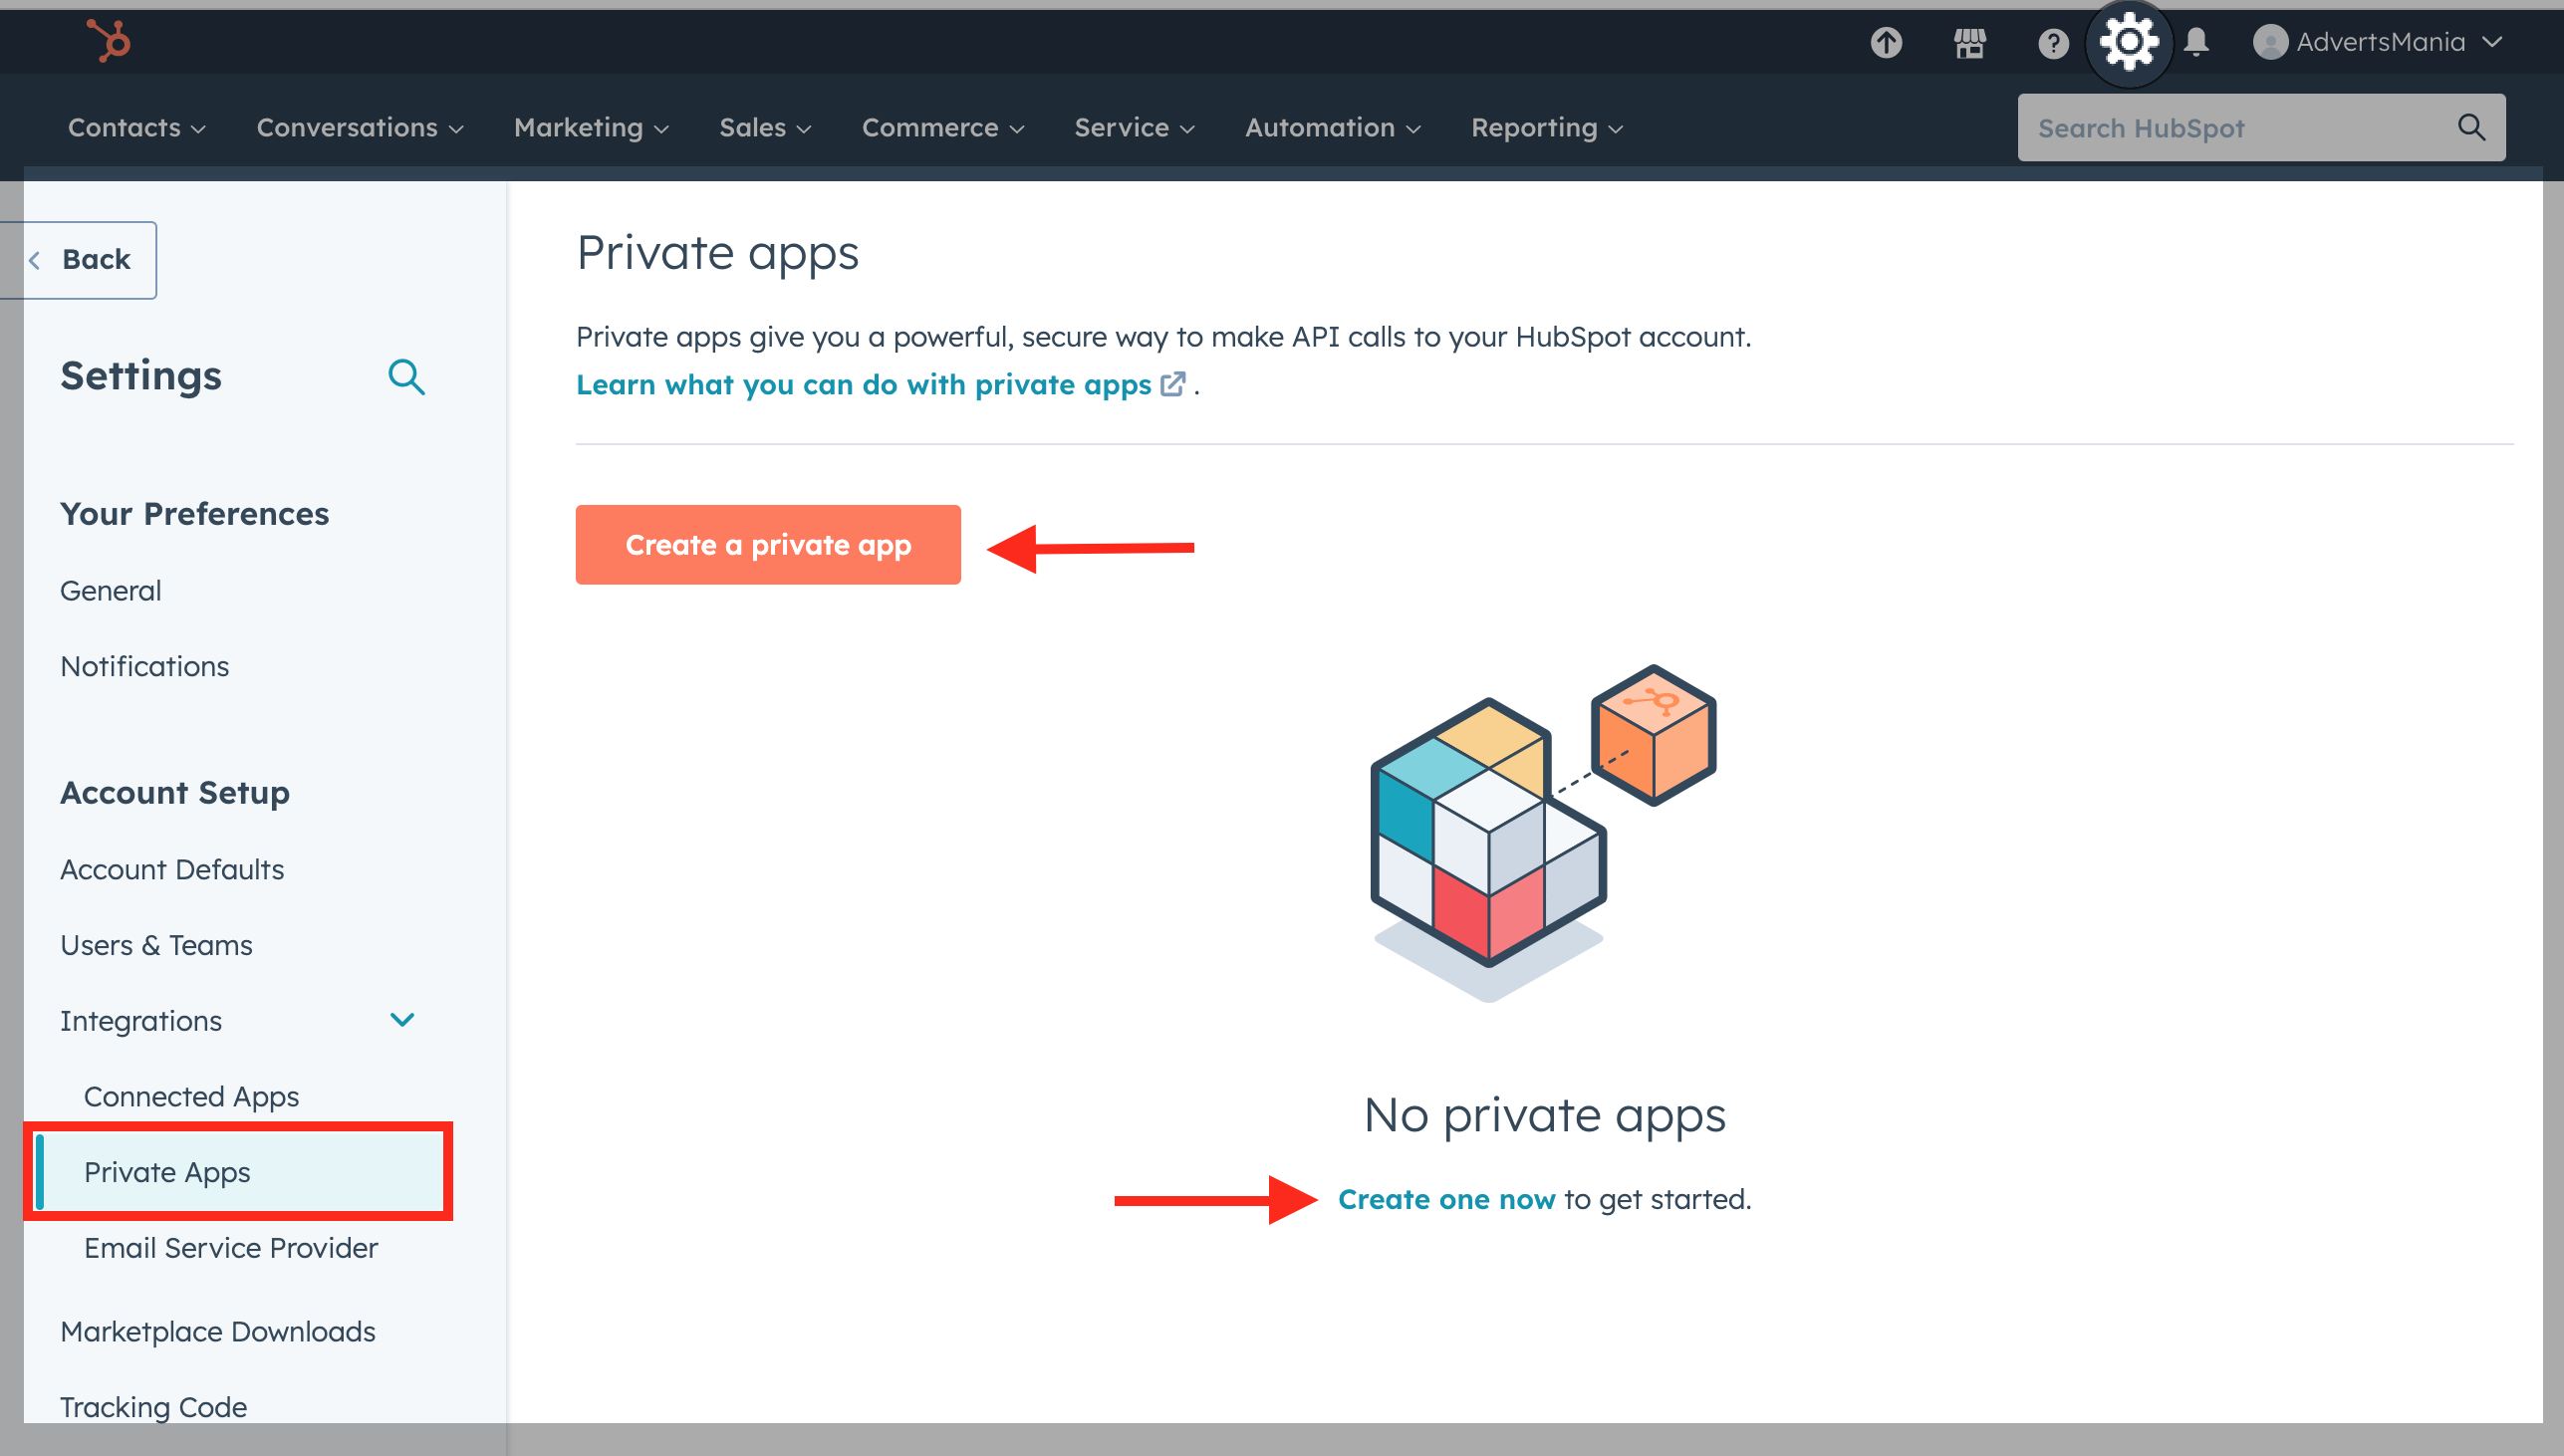Open the settings gear icon
The image size is (2564, 1456).
point(2128,42)
